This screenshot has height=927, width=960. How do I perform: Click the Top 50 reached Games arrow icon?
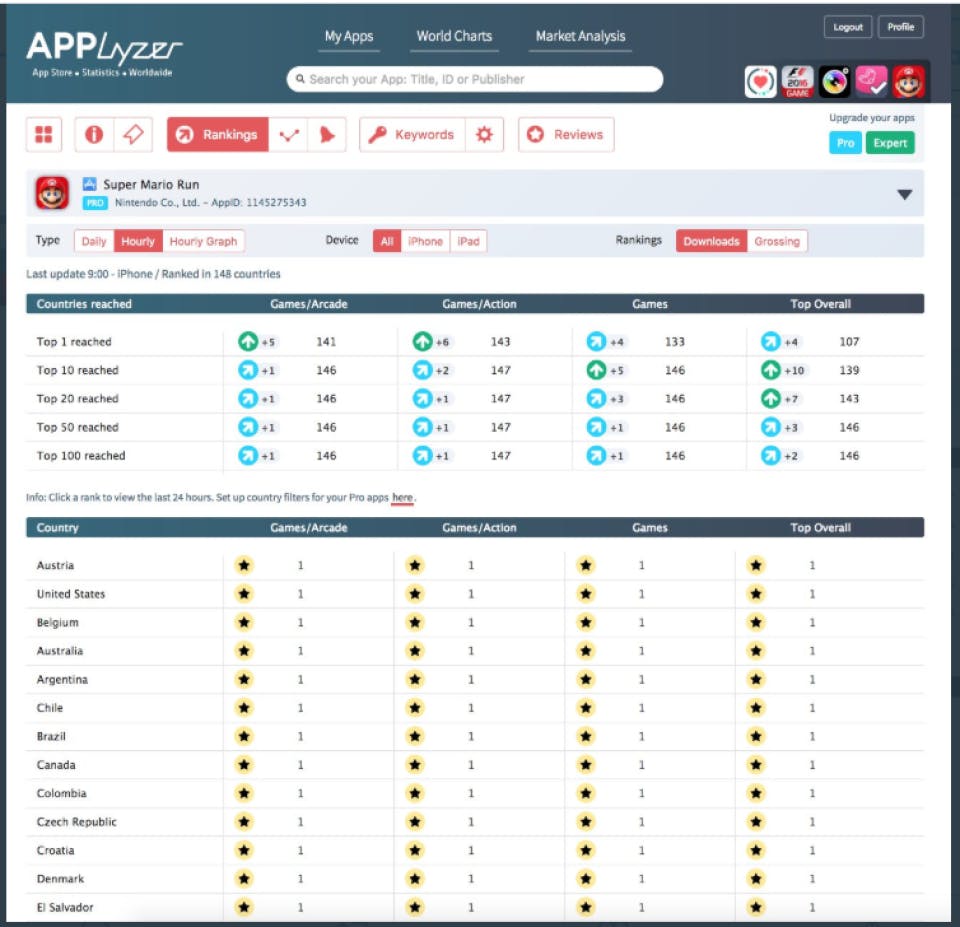(596, 427)
